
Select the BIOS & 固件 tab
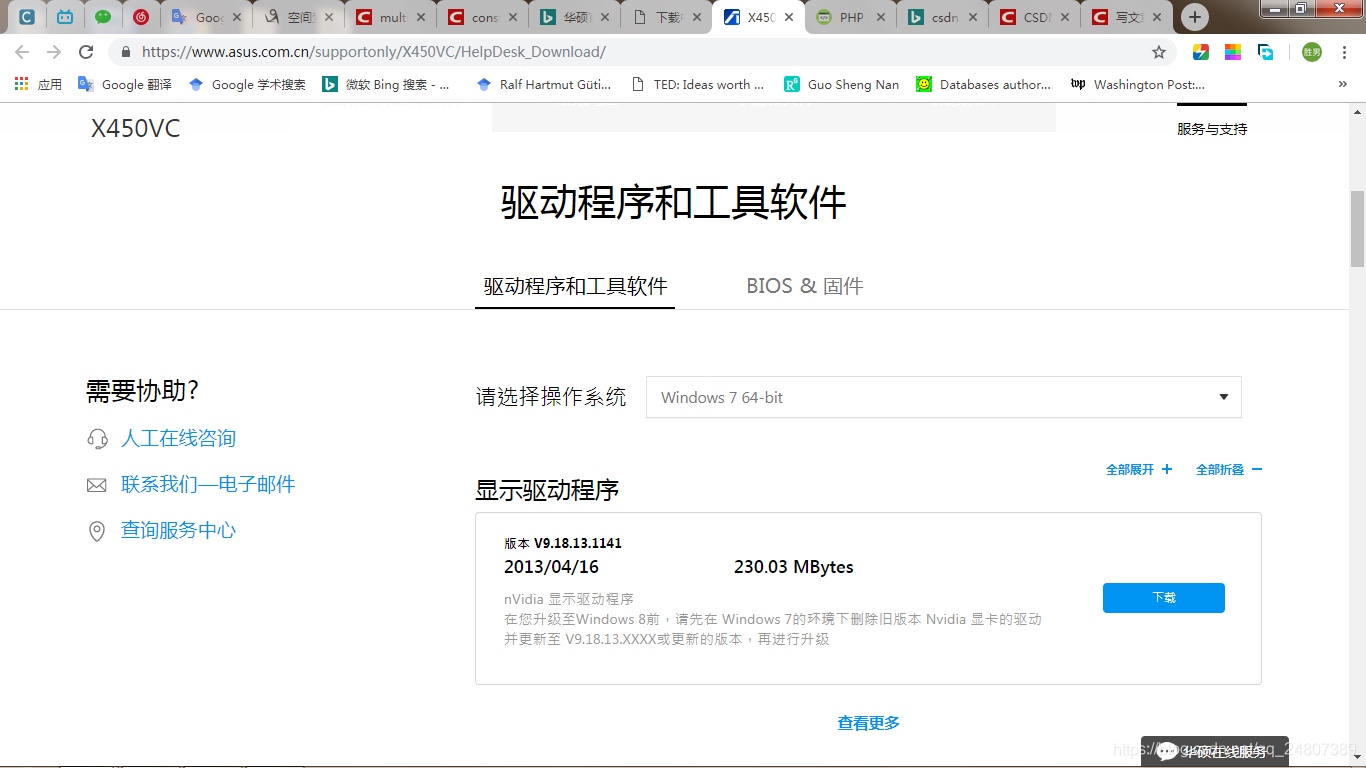pyautogui.click(x=805, y=286)
